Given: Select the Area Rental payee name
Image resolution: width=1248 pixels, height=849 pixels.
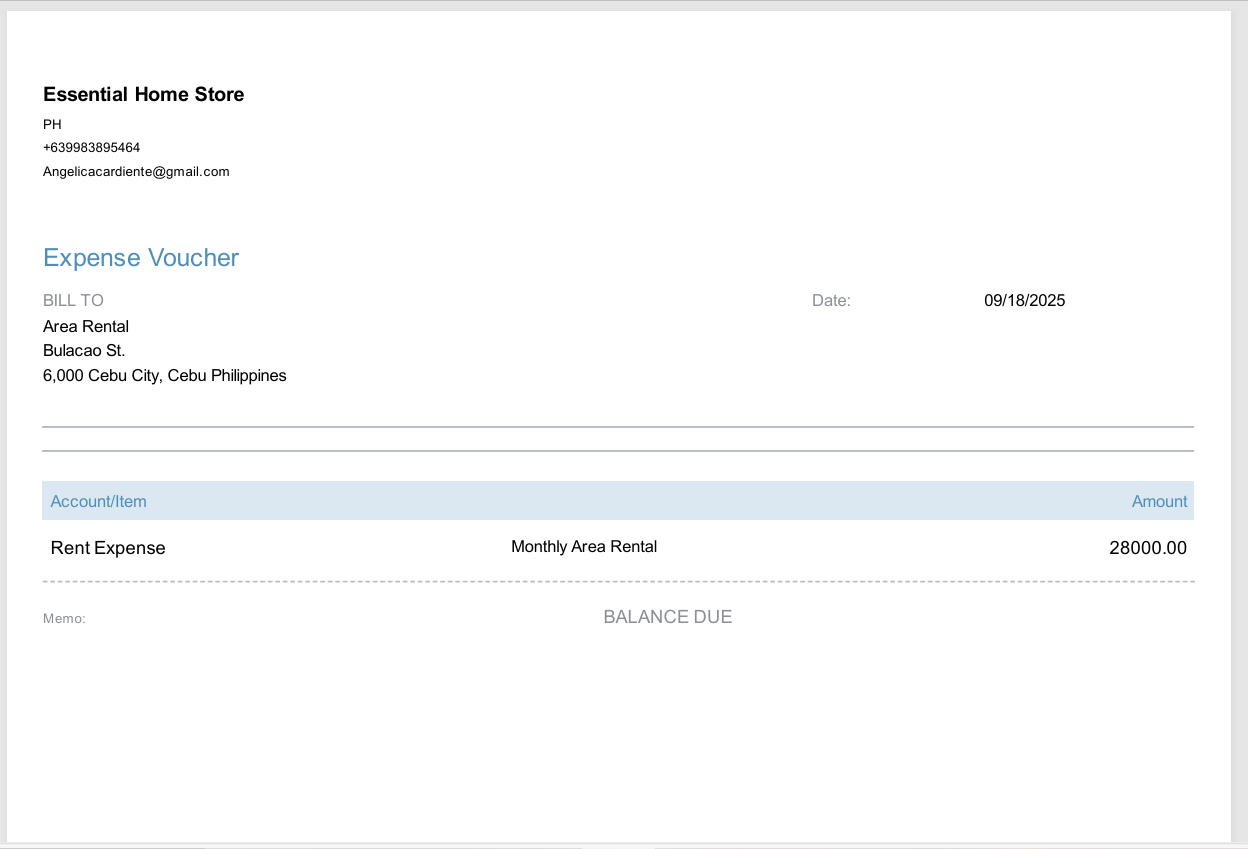Looking at the screenshot, I should click(x=86, y=327).
